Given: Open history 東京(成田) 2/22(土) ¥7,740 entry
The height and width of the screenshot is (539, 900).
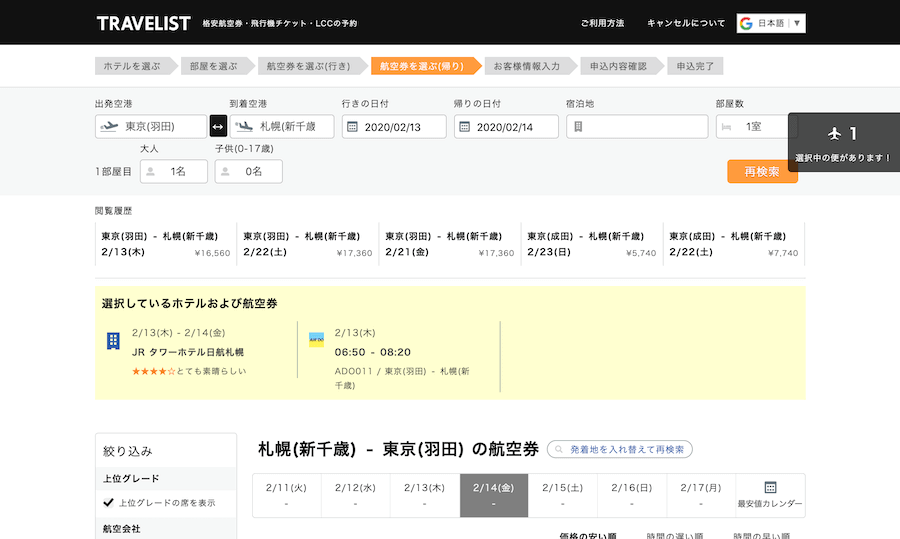Looking at the screenshot, I should pos(734,244).
